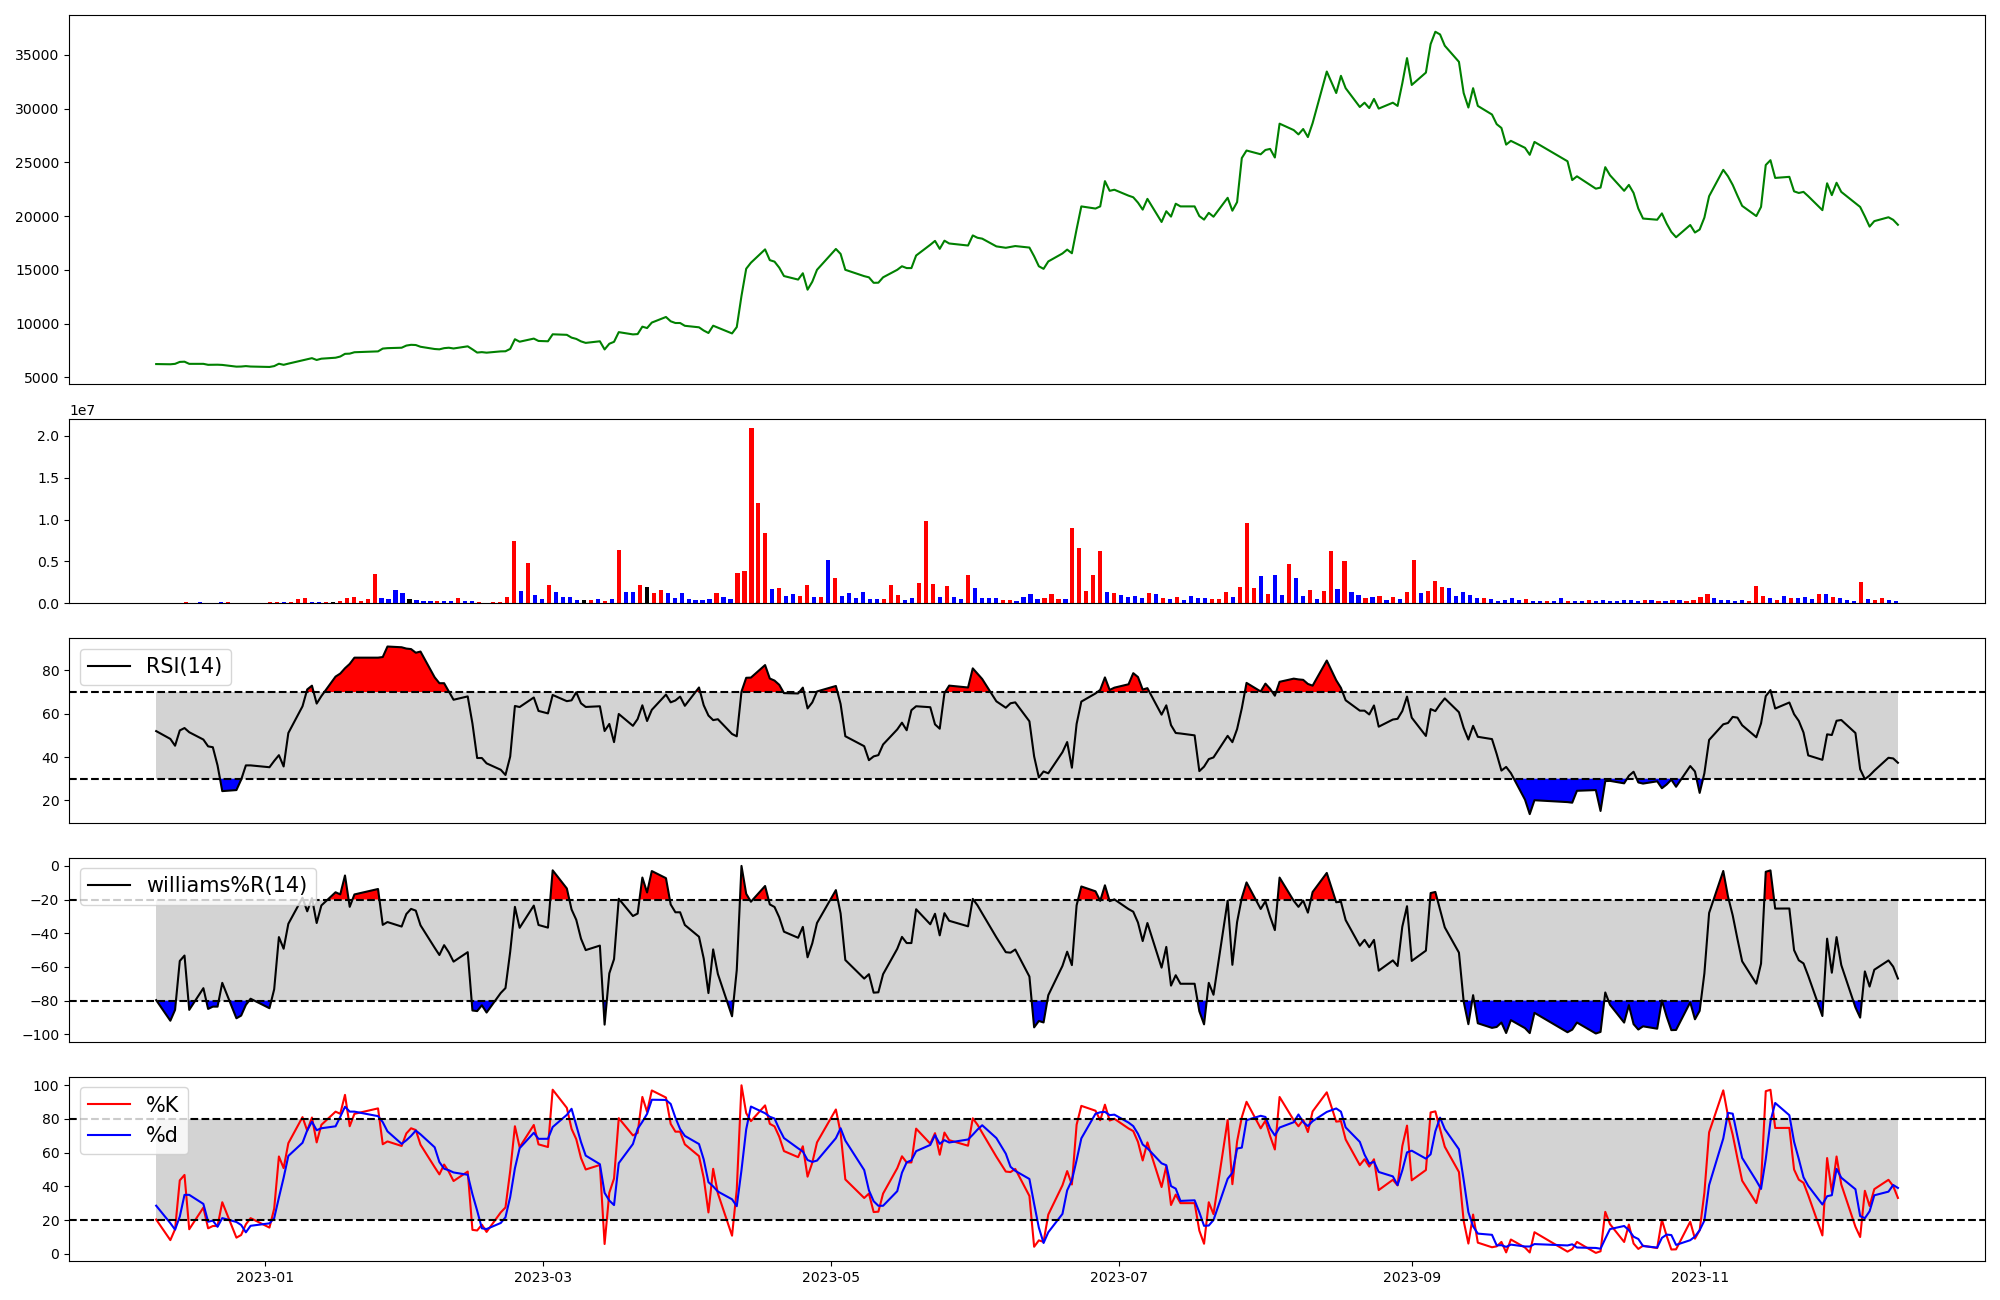This screenshot has height=1300, width=2000.
Task: Click the %K legend label
Action: tap(162, 1105)
